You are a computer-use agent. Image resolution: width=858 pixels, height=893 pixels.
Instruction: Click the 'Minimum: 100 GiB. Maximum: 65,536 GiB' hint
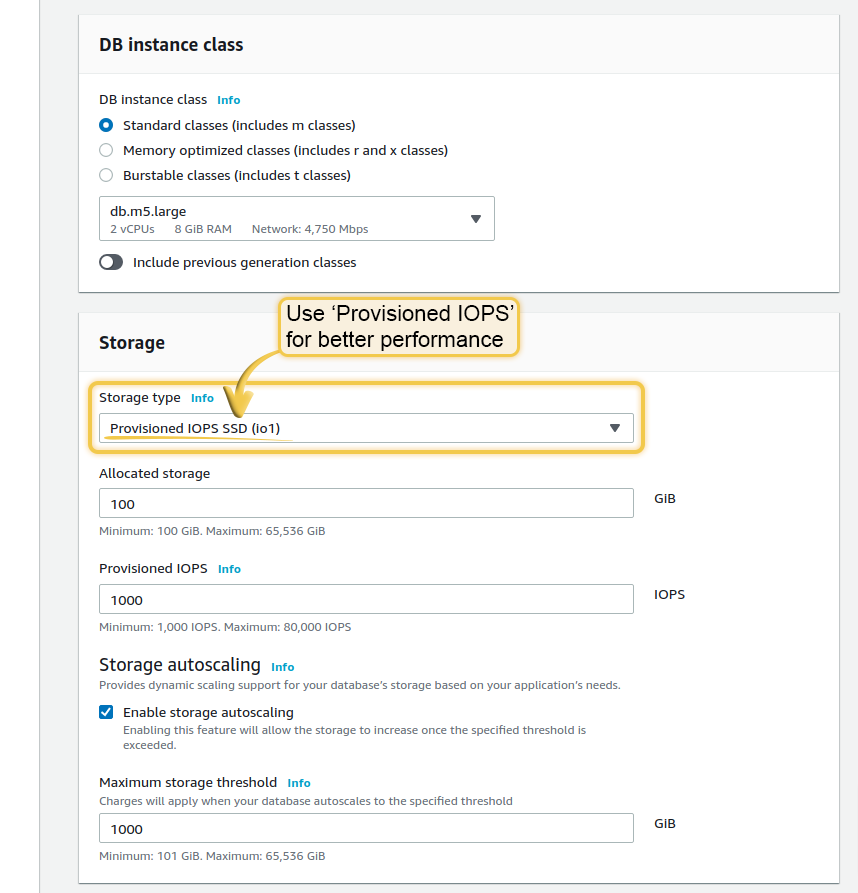[212, 531]
